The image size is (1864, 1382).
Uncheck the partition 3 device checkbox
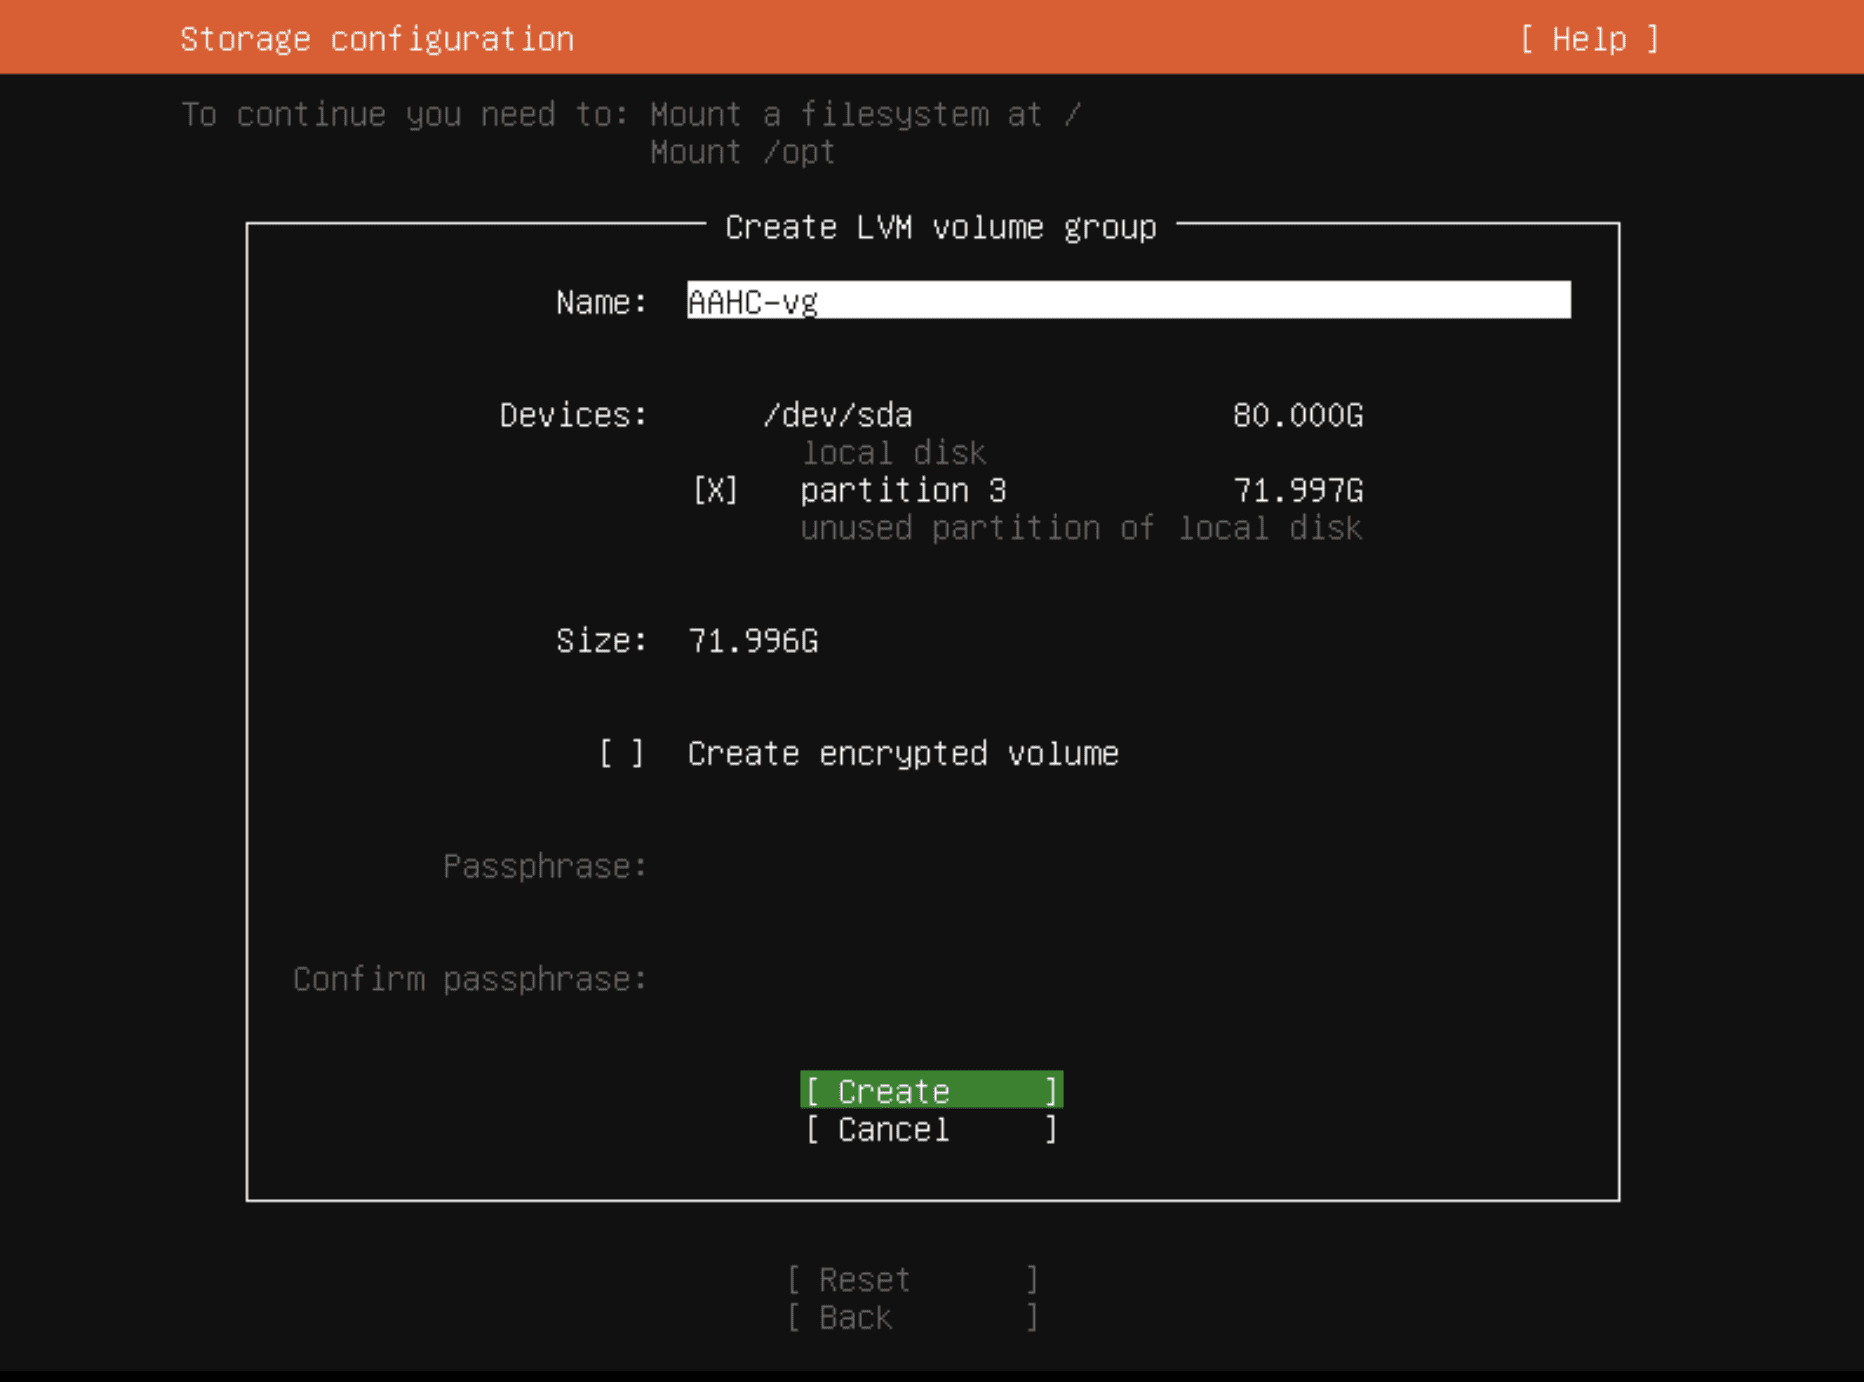(715, 491)
